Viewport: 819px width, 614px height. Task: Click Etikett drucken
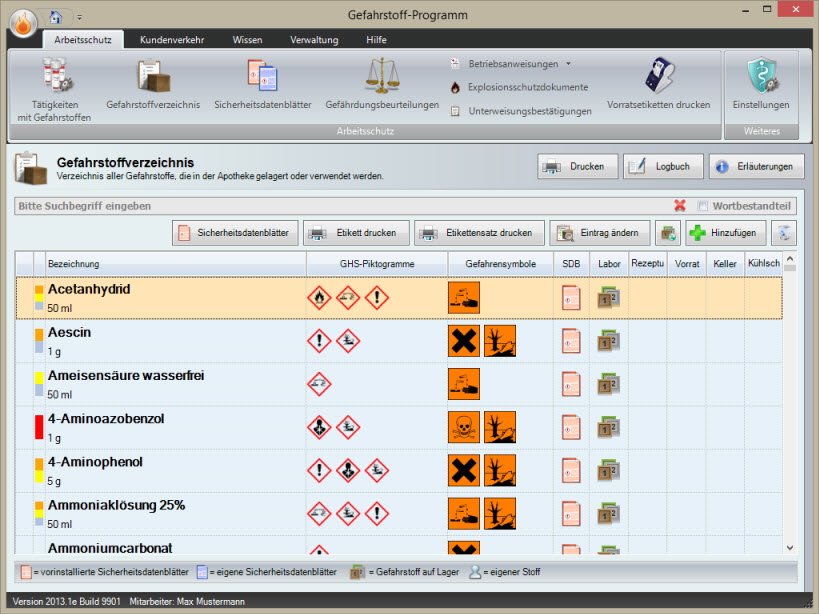[x=356, y=233]
